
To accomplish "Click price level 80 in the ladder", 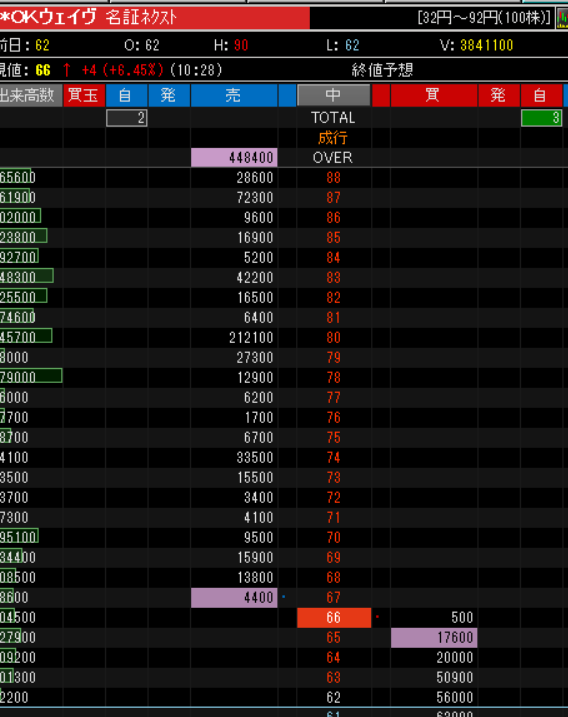I will coord(333,337).
